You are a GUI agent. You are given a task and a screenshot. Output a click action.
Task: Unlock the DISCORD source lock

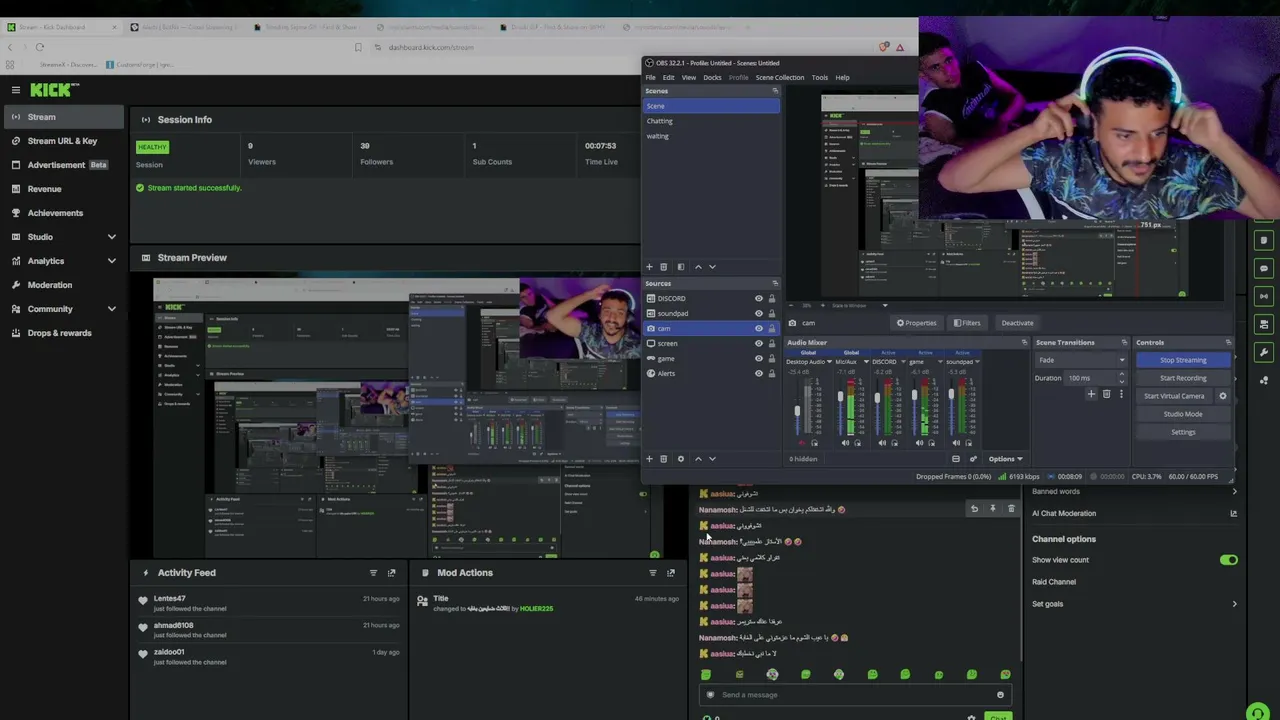[771, 299]
